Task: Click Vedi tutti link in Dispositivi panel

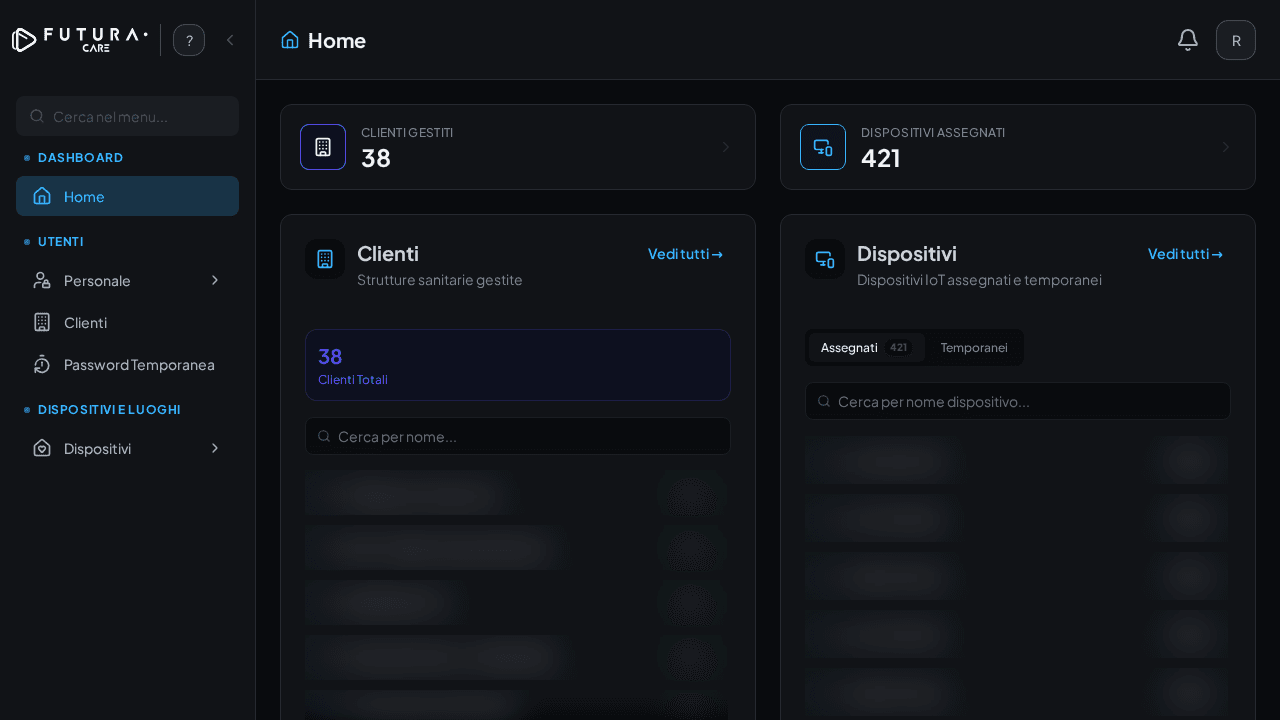Action: 1185,254
